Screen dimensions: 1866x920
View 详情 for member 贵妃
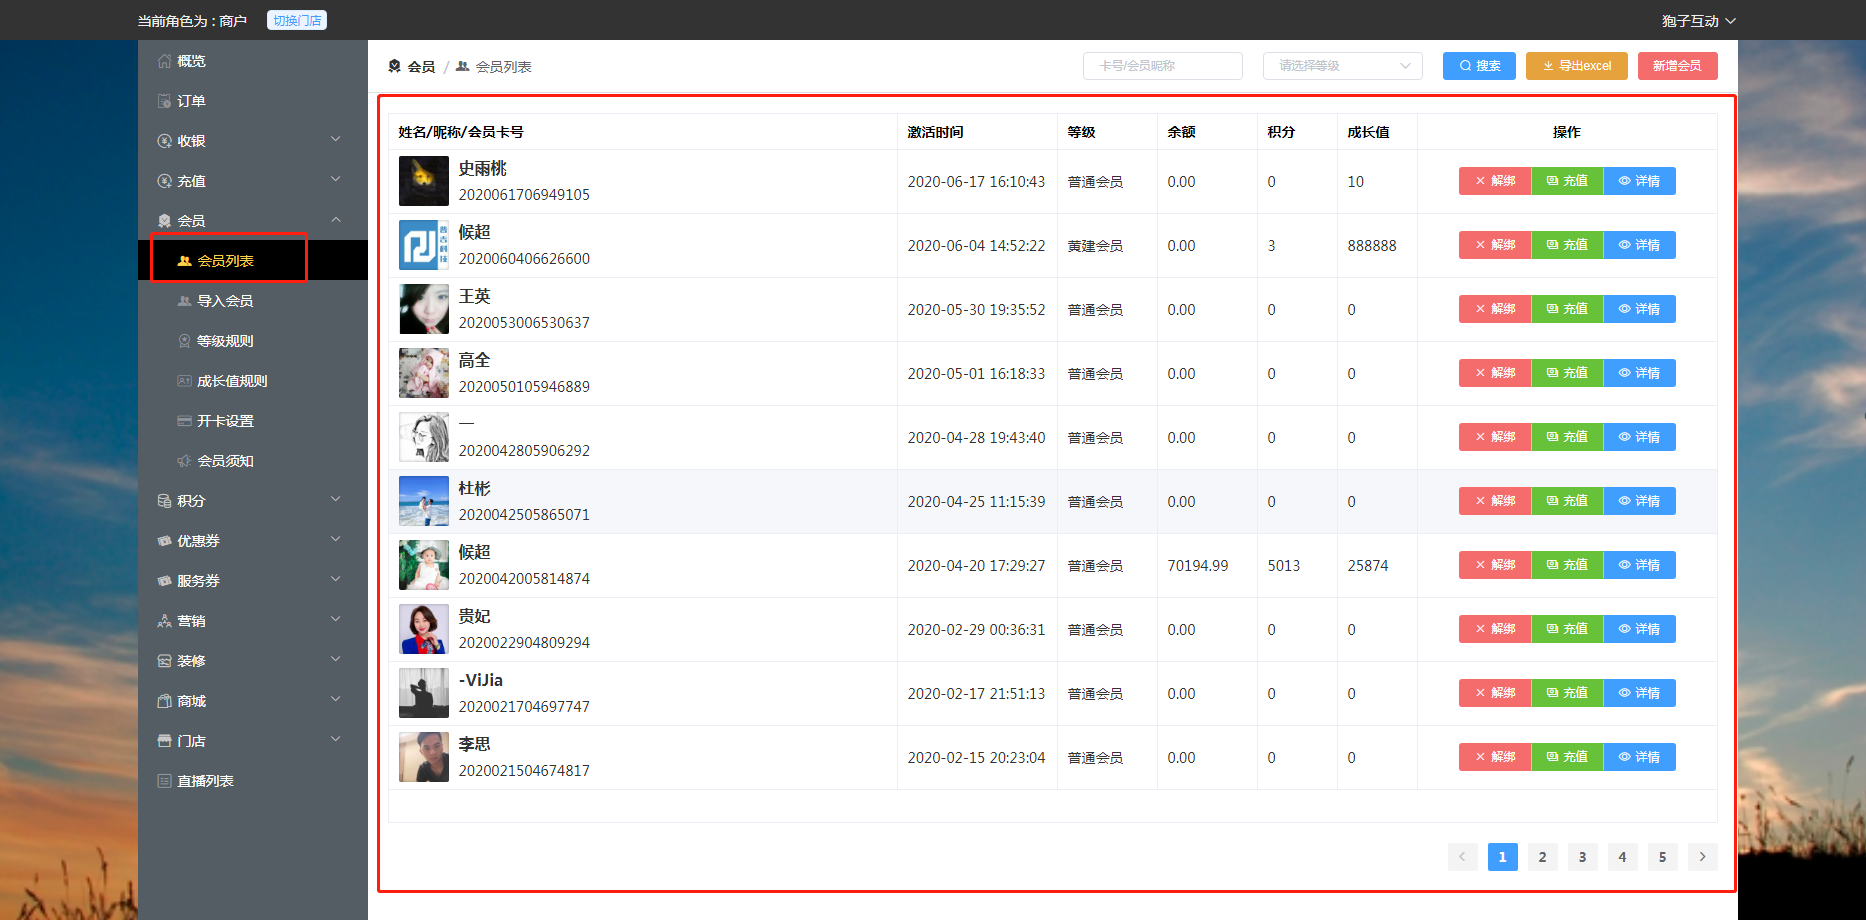click(x=1640, y=629)
